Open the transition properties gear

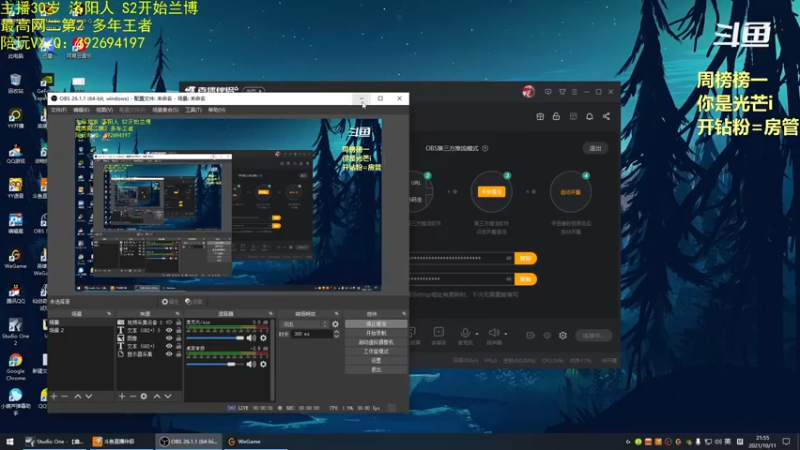(x=335, y=324)
